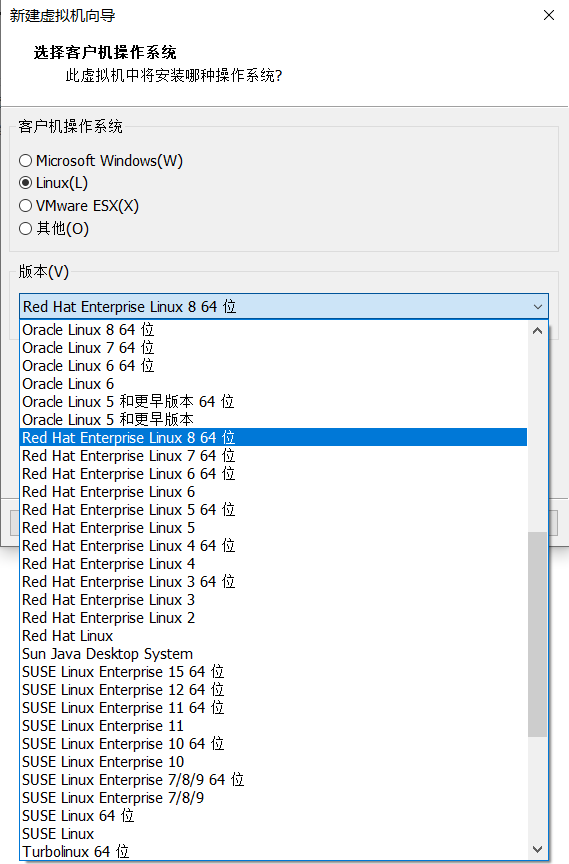The width and height of the screenshot is (569, 864).
Task: Select plain SUSE Linux entry
Action: (273, 834)
